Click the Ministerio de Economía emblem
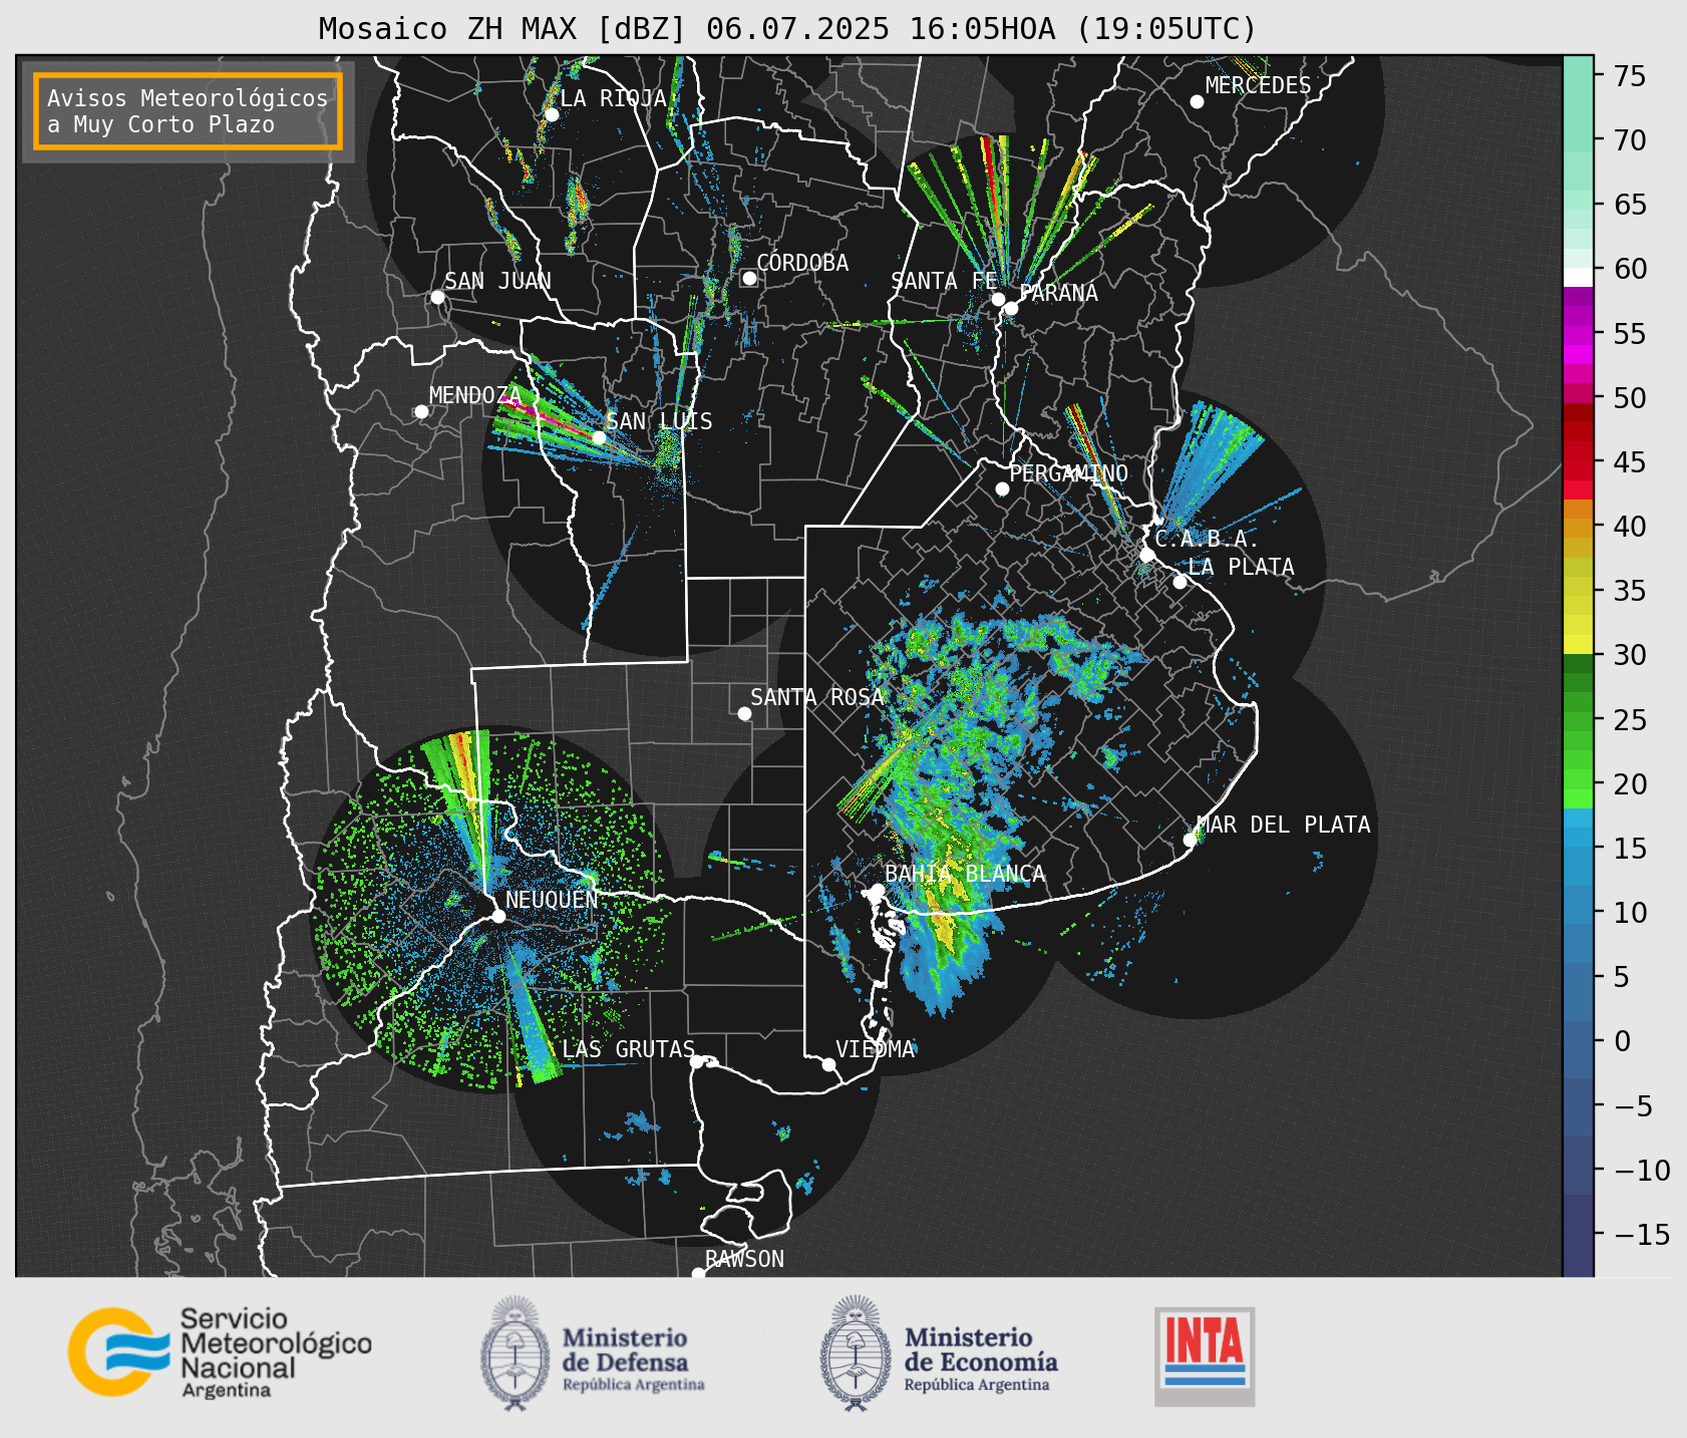Image resolution: width=1687 pixels, height=1438 pixels. (x=855, y=1353)
